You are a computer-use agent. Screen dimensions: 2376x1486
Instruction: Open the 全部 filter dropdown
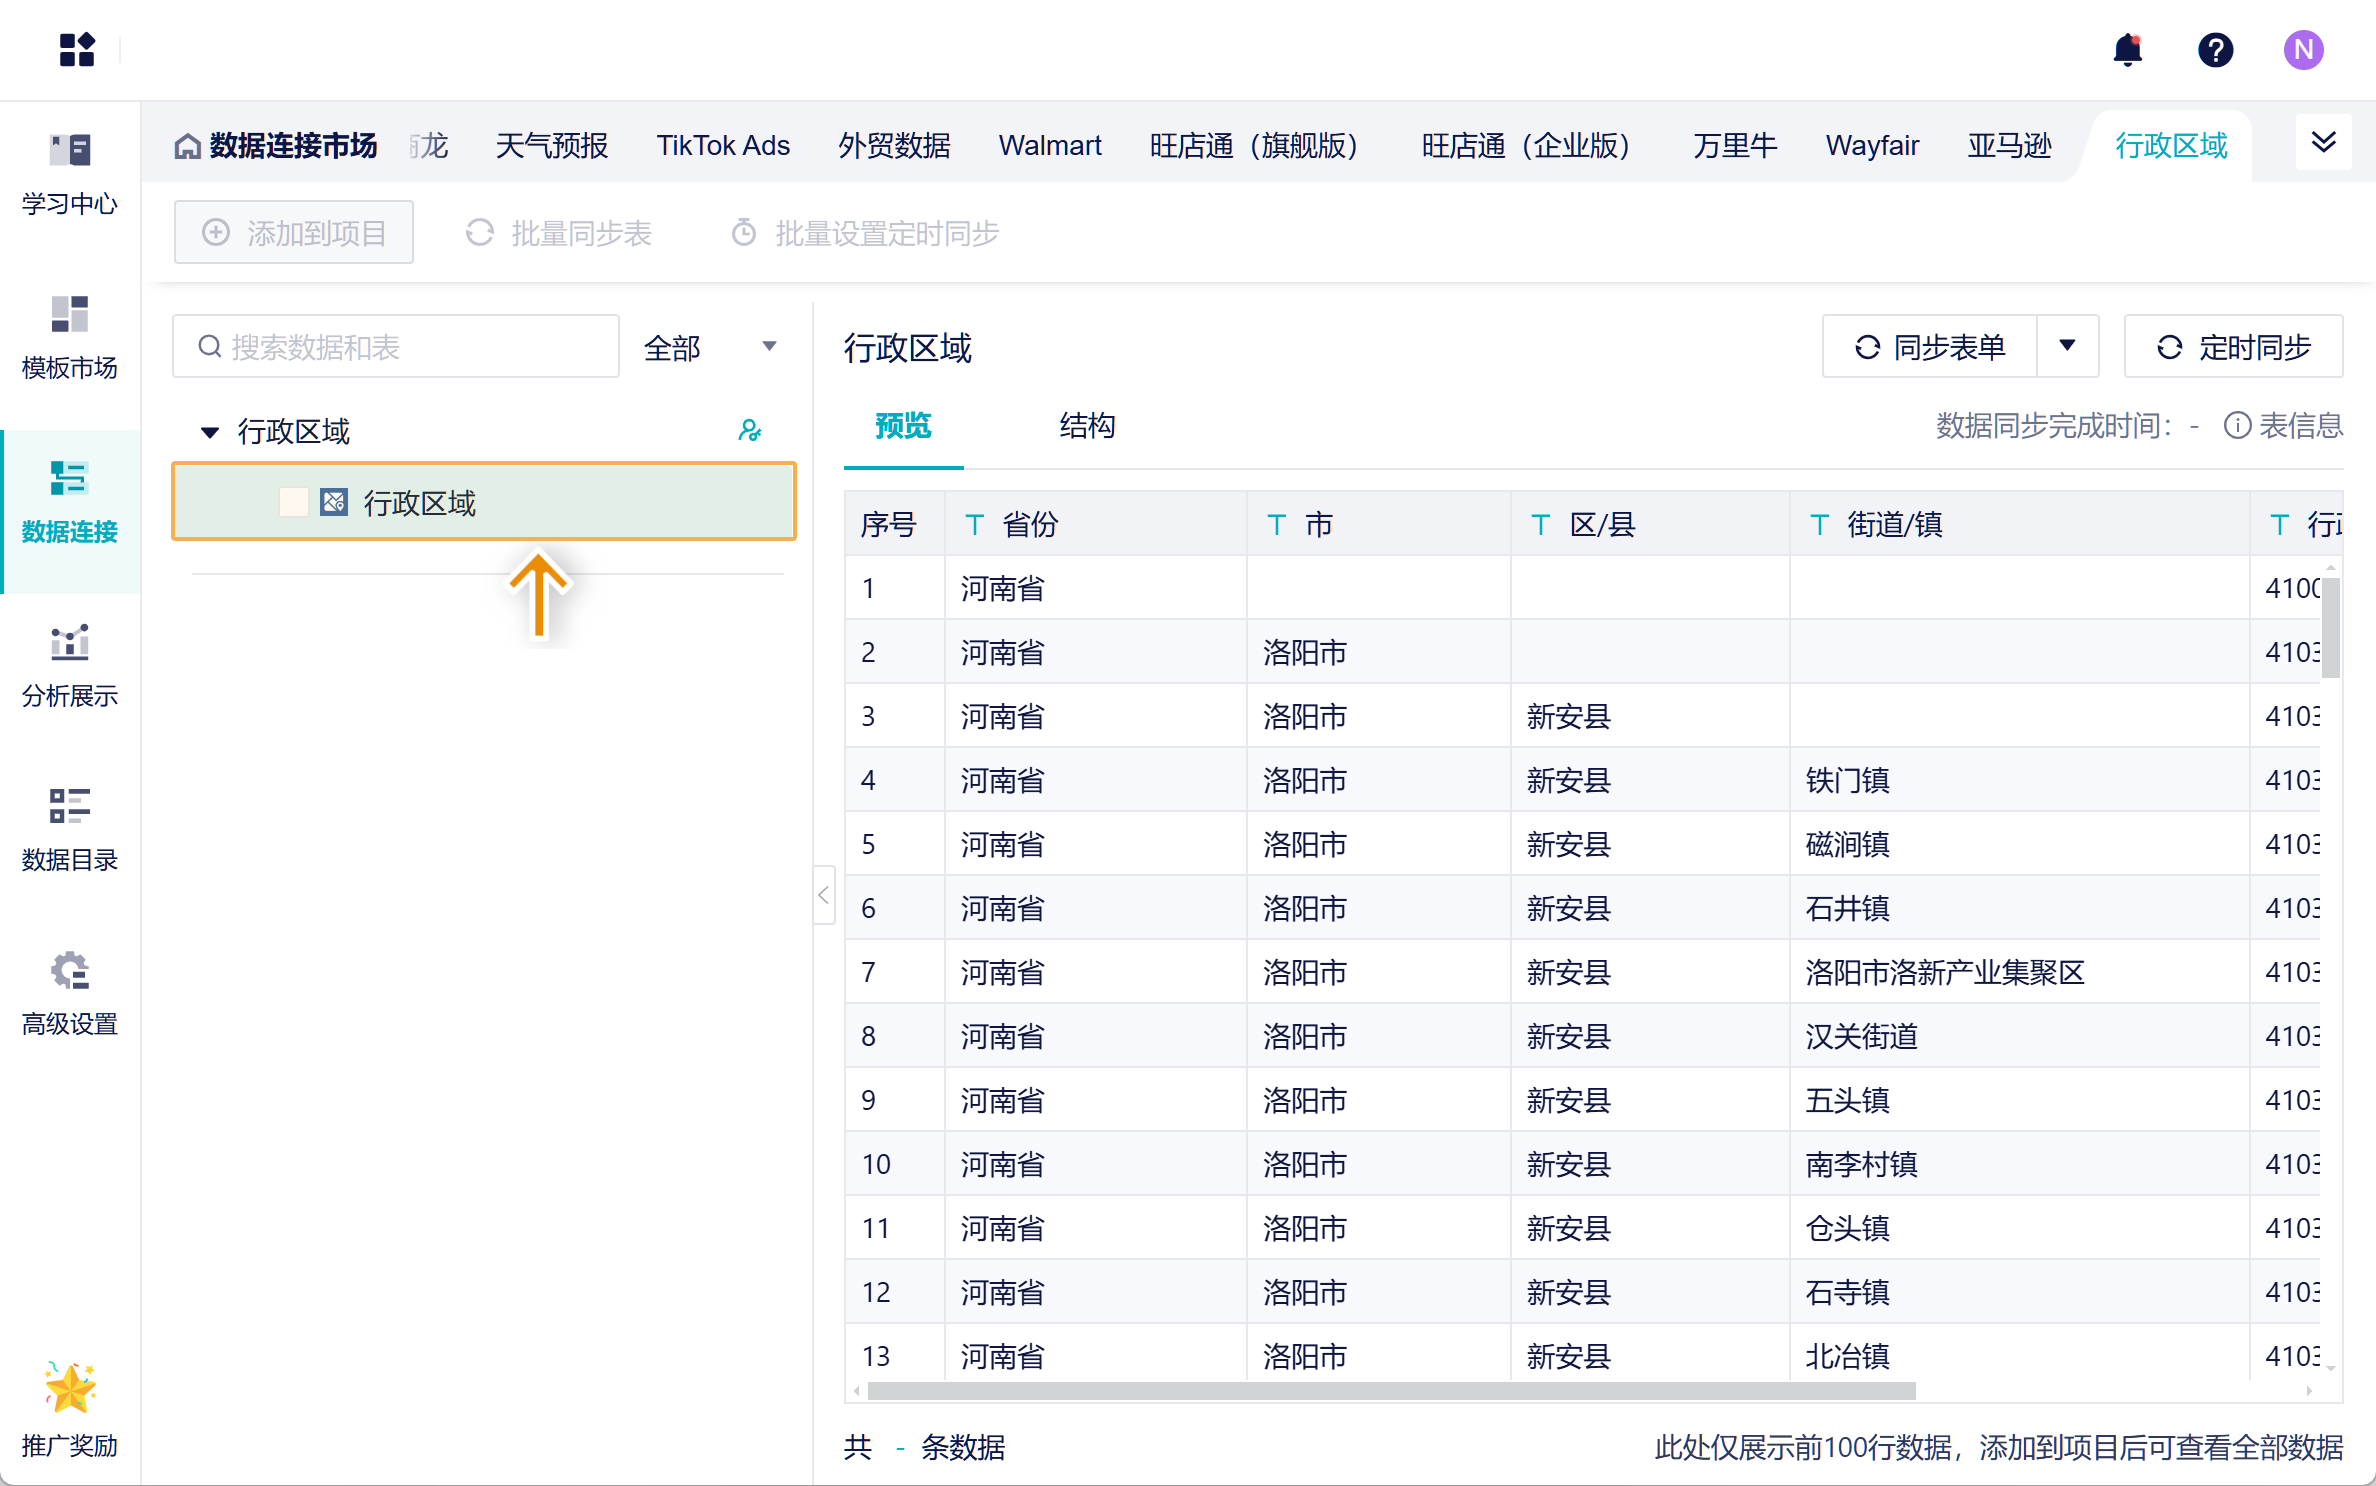710,347
